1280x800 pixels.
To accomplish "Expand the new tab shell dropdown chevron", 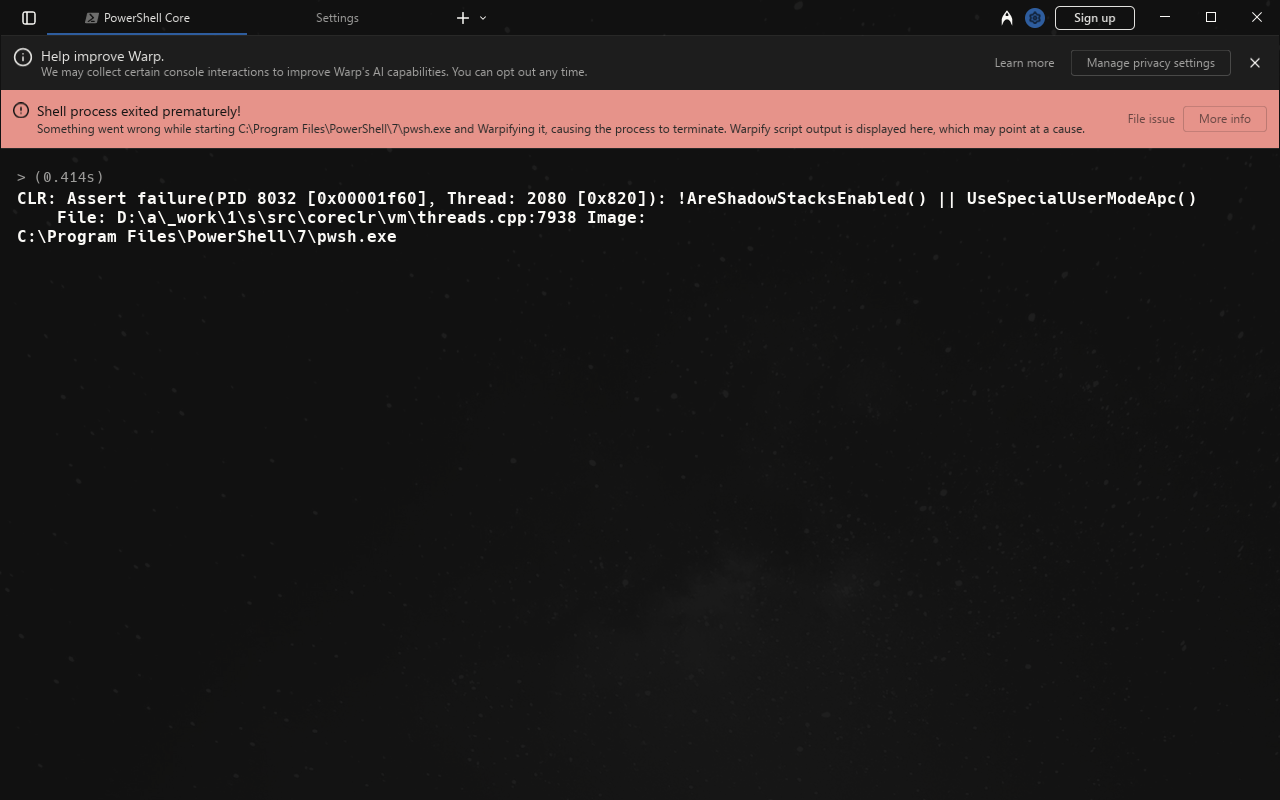I will coord(484,18).
